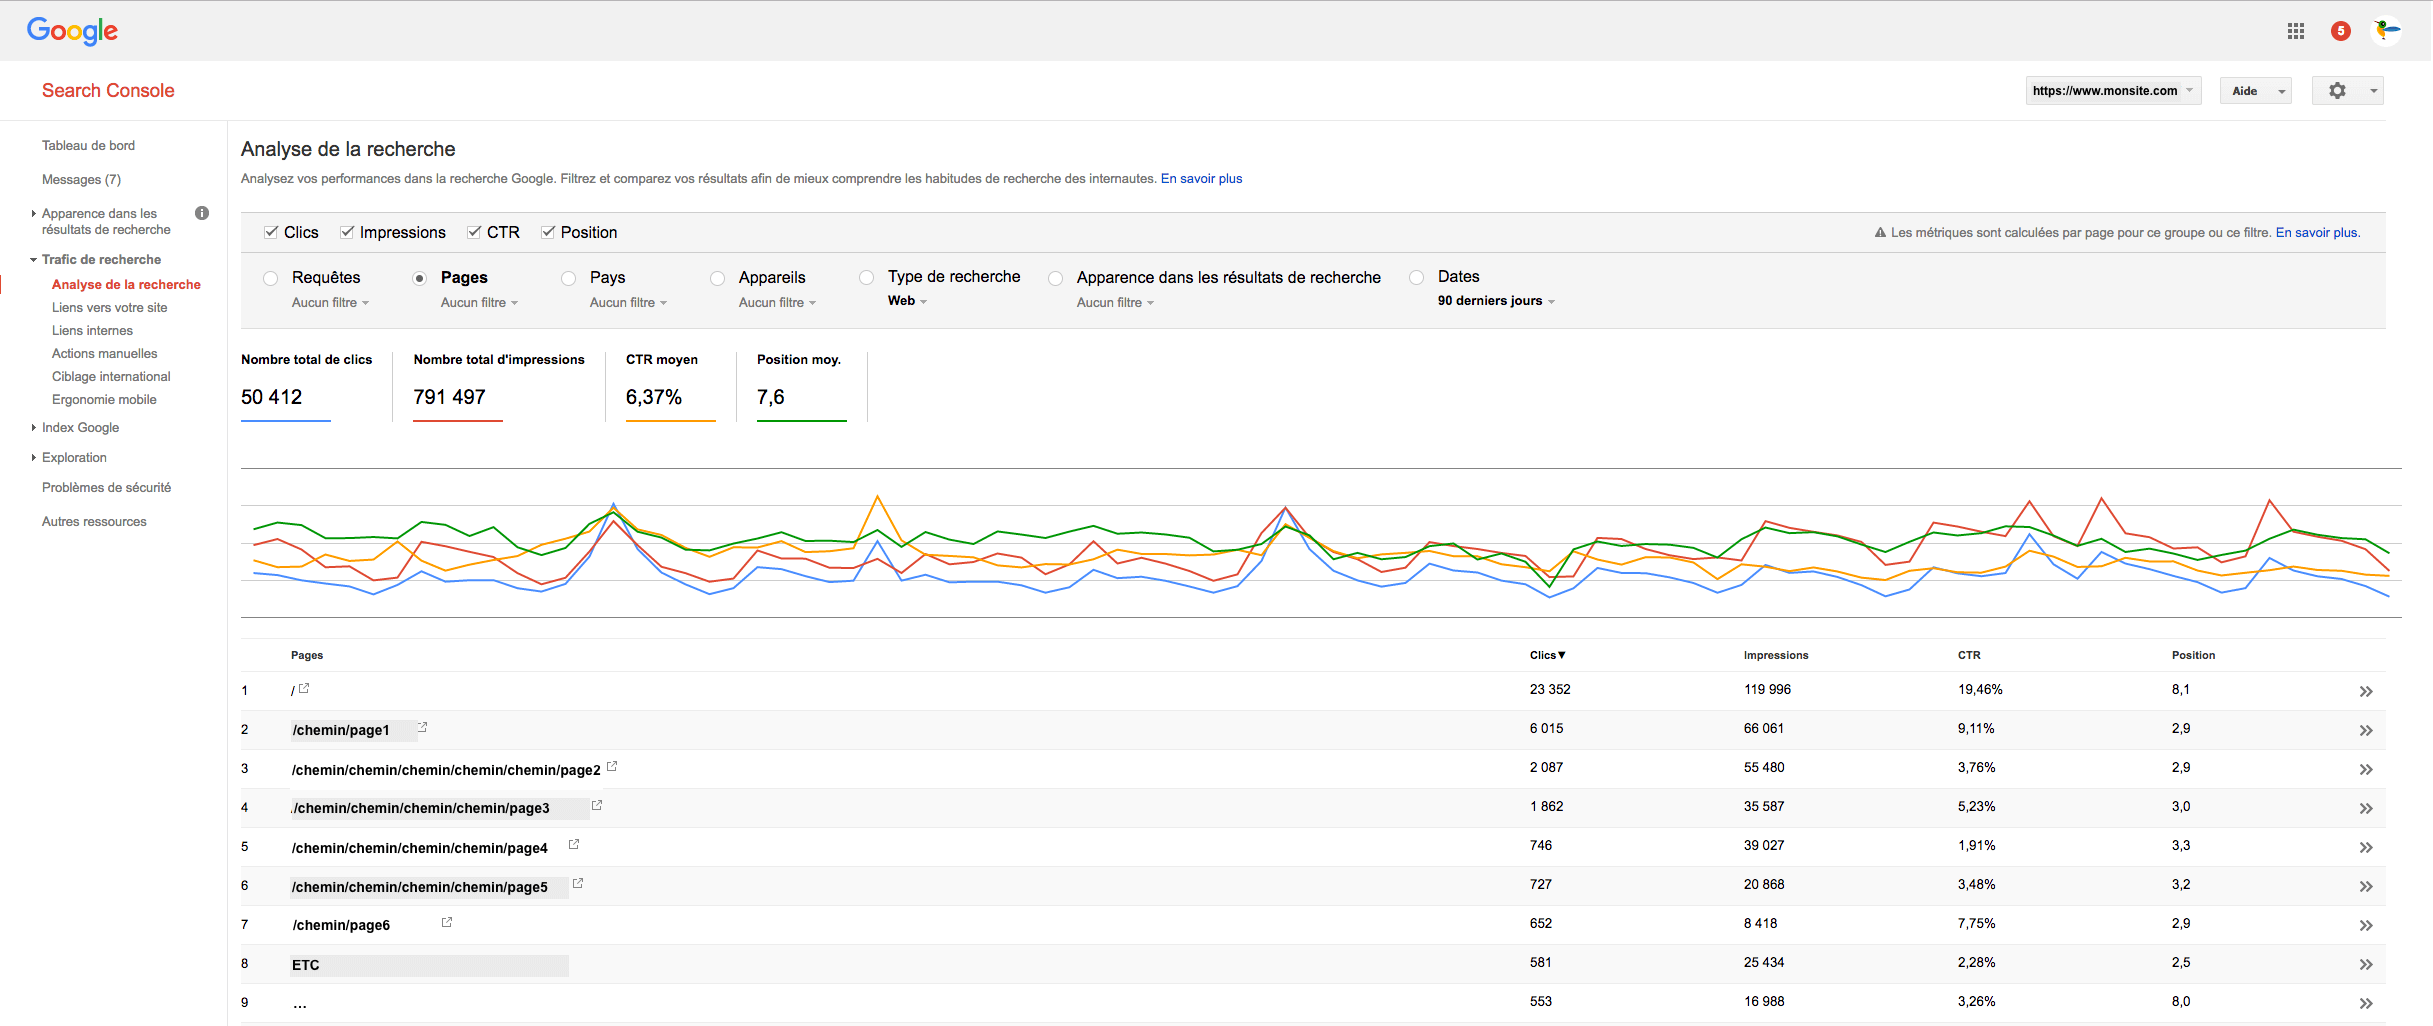The height and width of the screenshot is (1026, 2433).
Task: Click the warning triangle icon near metrics notice
Action: click(1880, 233)
